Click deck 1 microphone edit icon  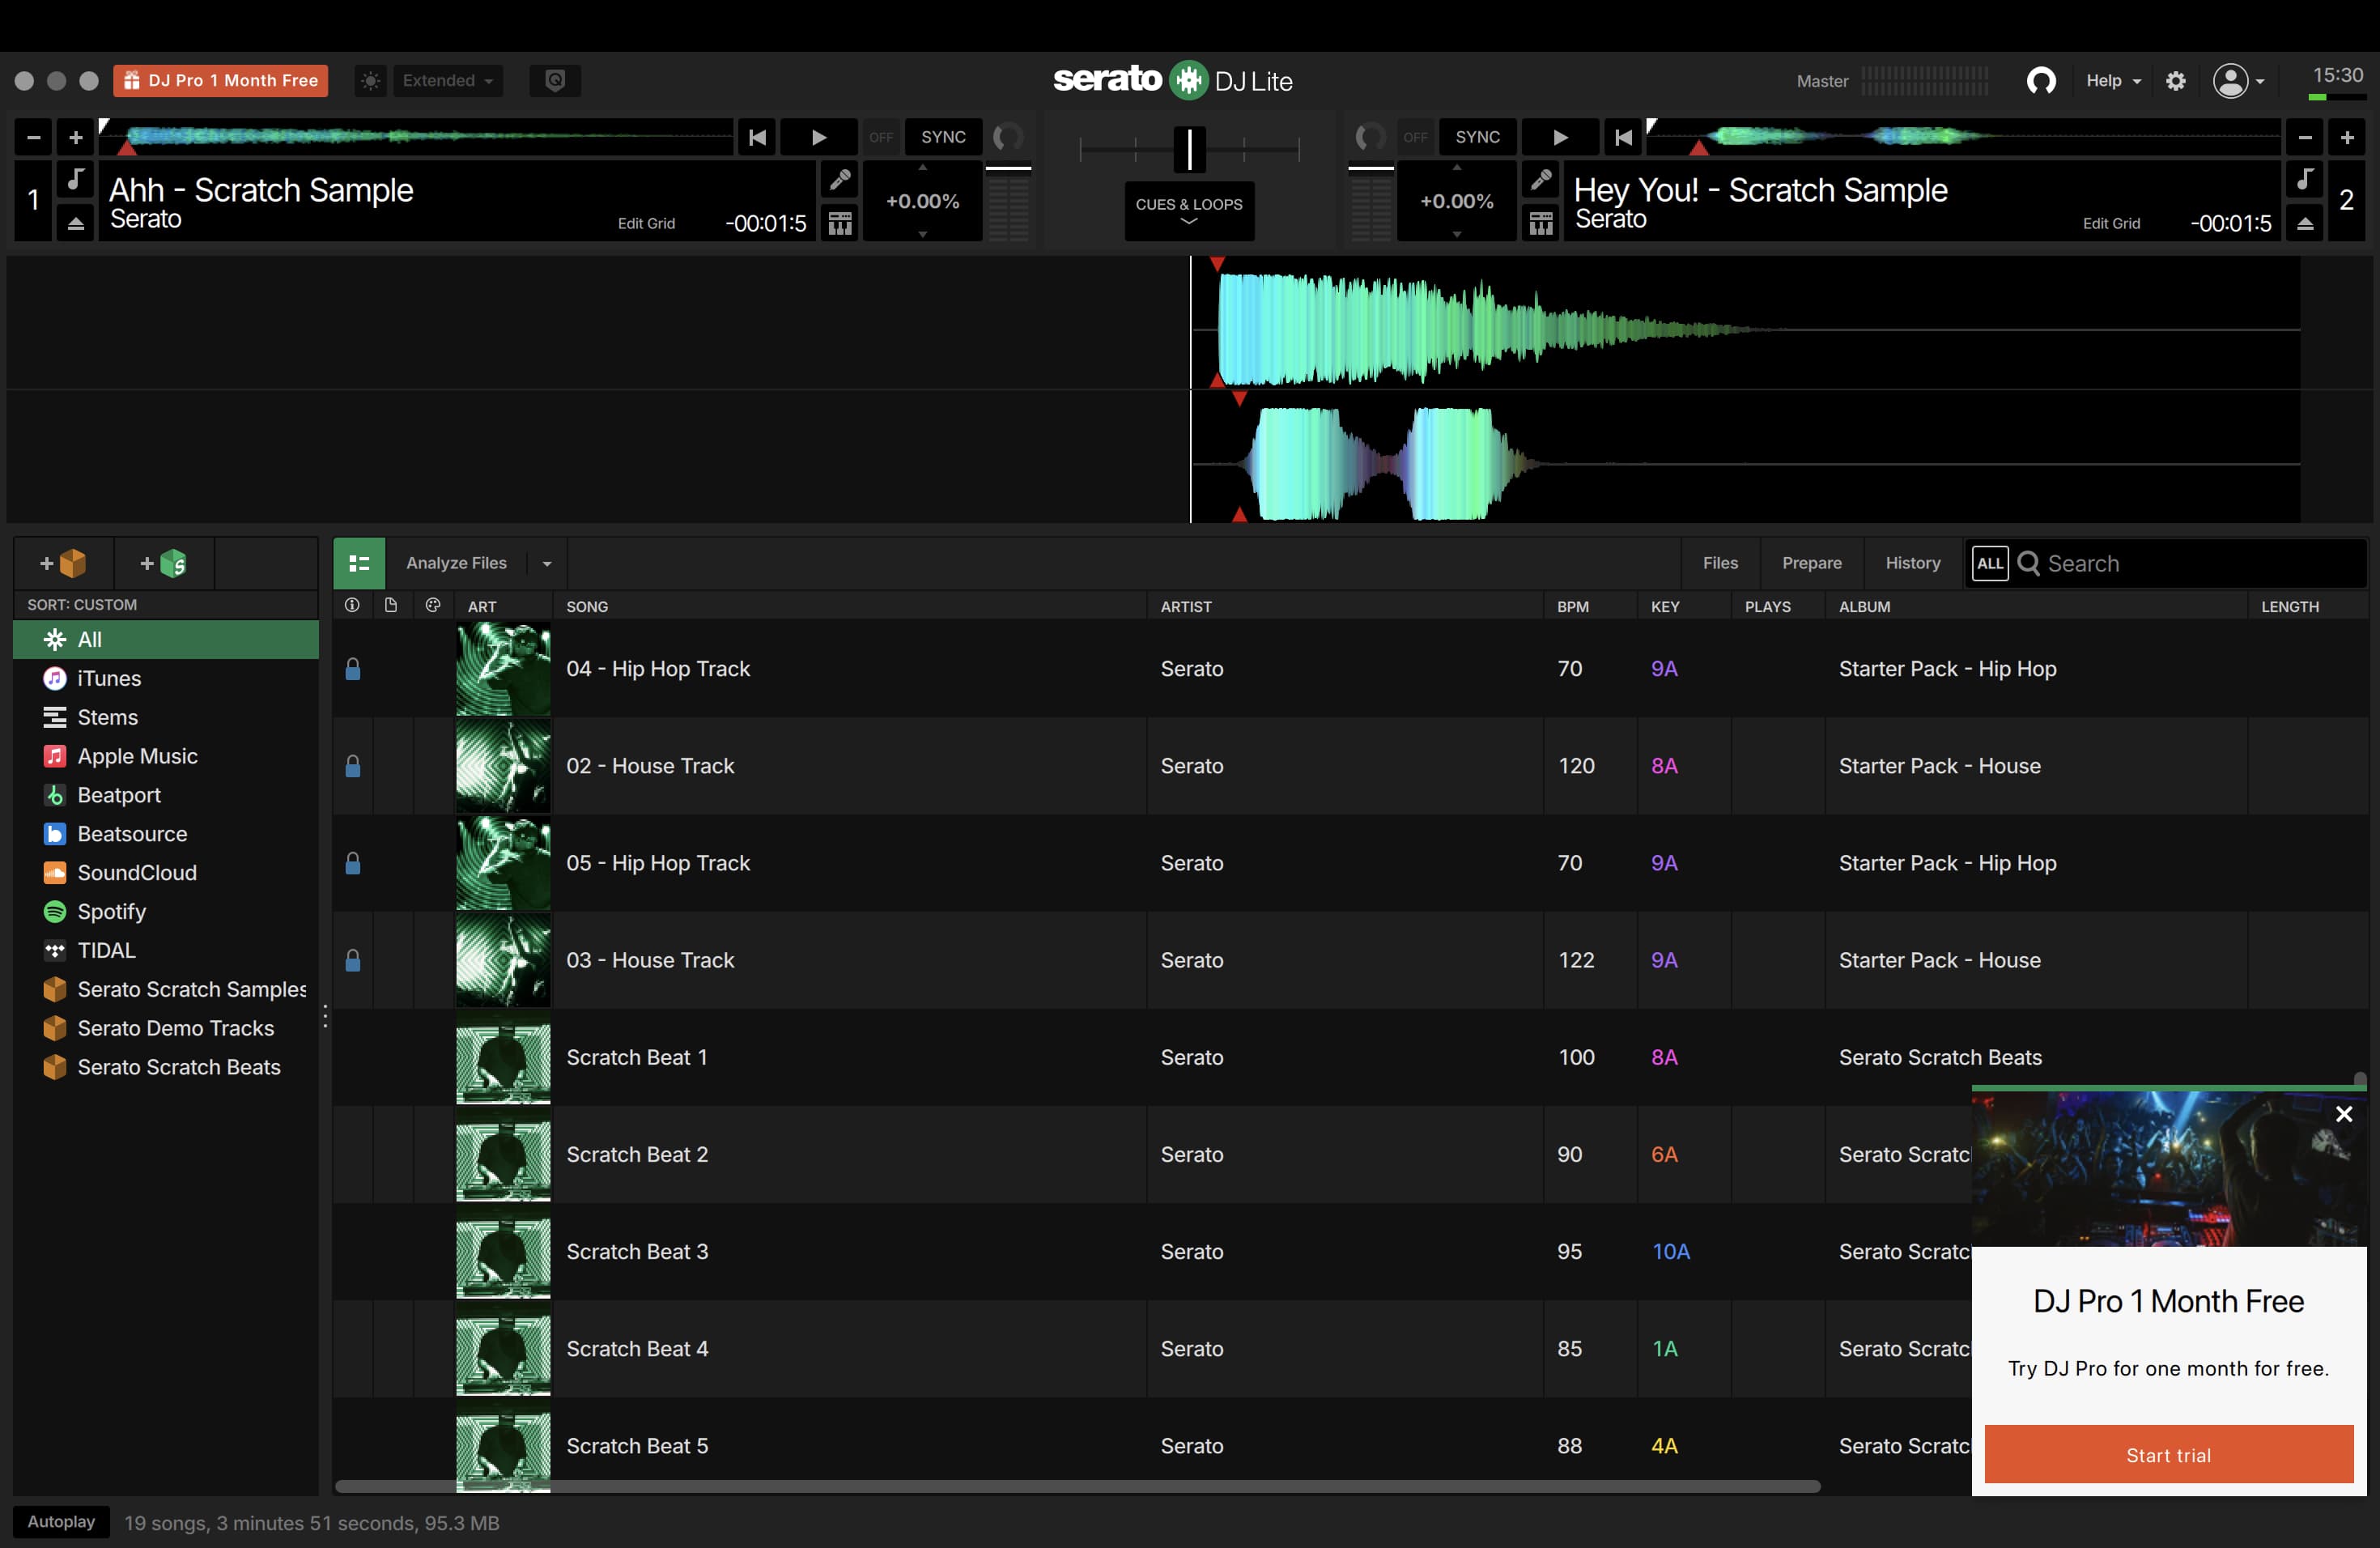coord(840,180)
